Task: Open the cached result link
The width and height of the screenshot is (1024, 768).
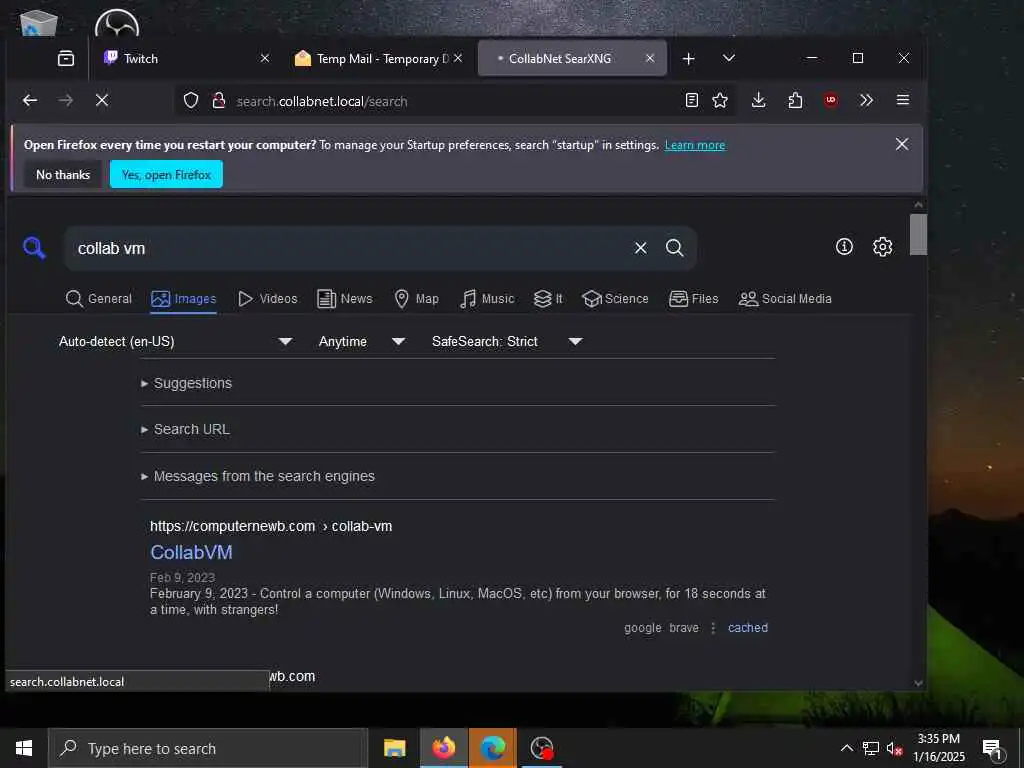Action: [748, 628]
